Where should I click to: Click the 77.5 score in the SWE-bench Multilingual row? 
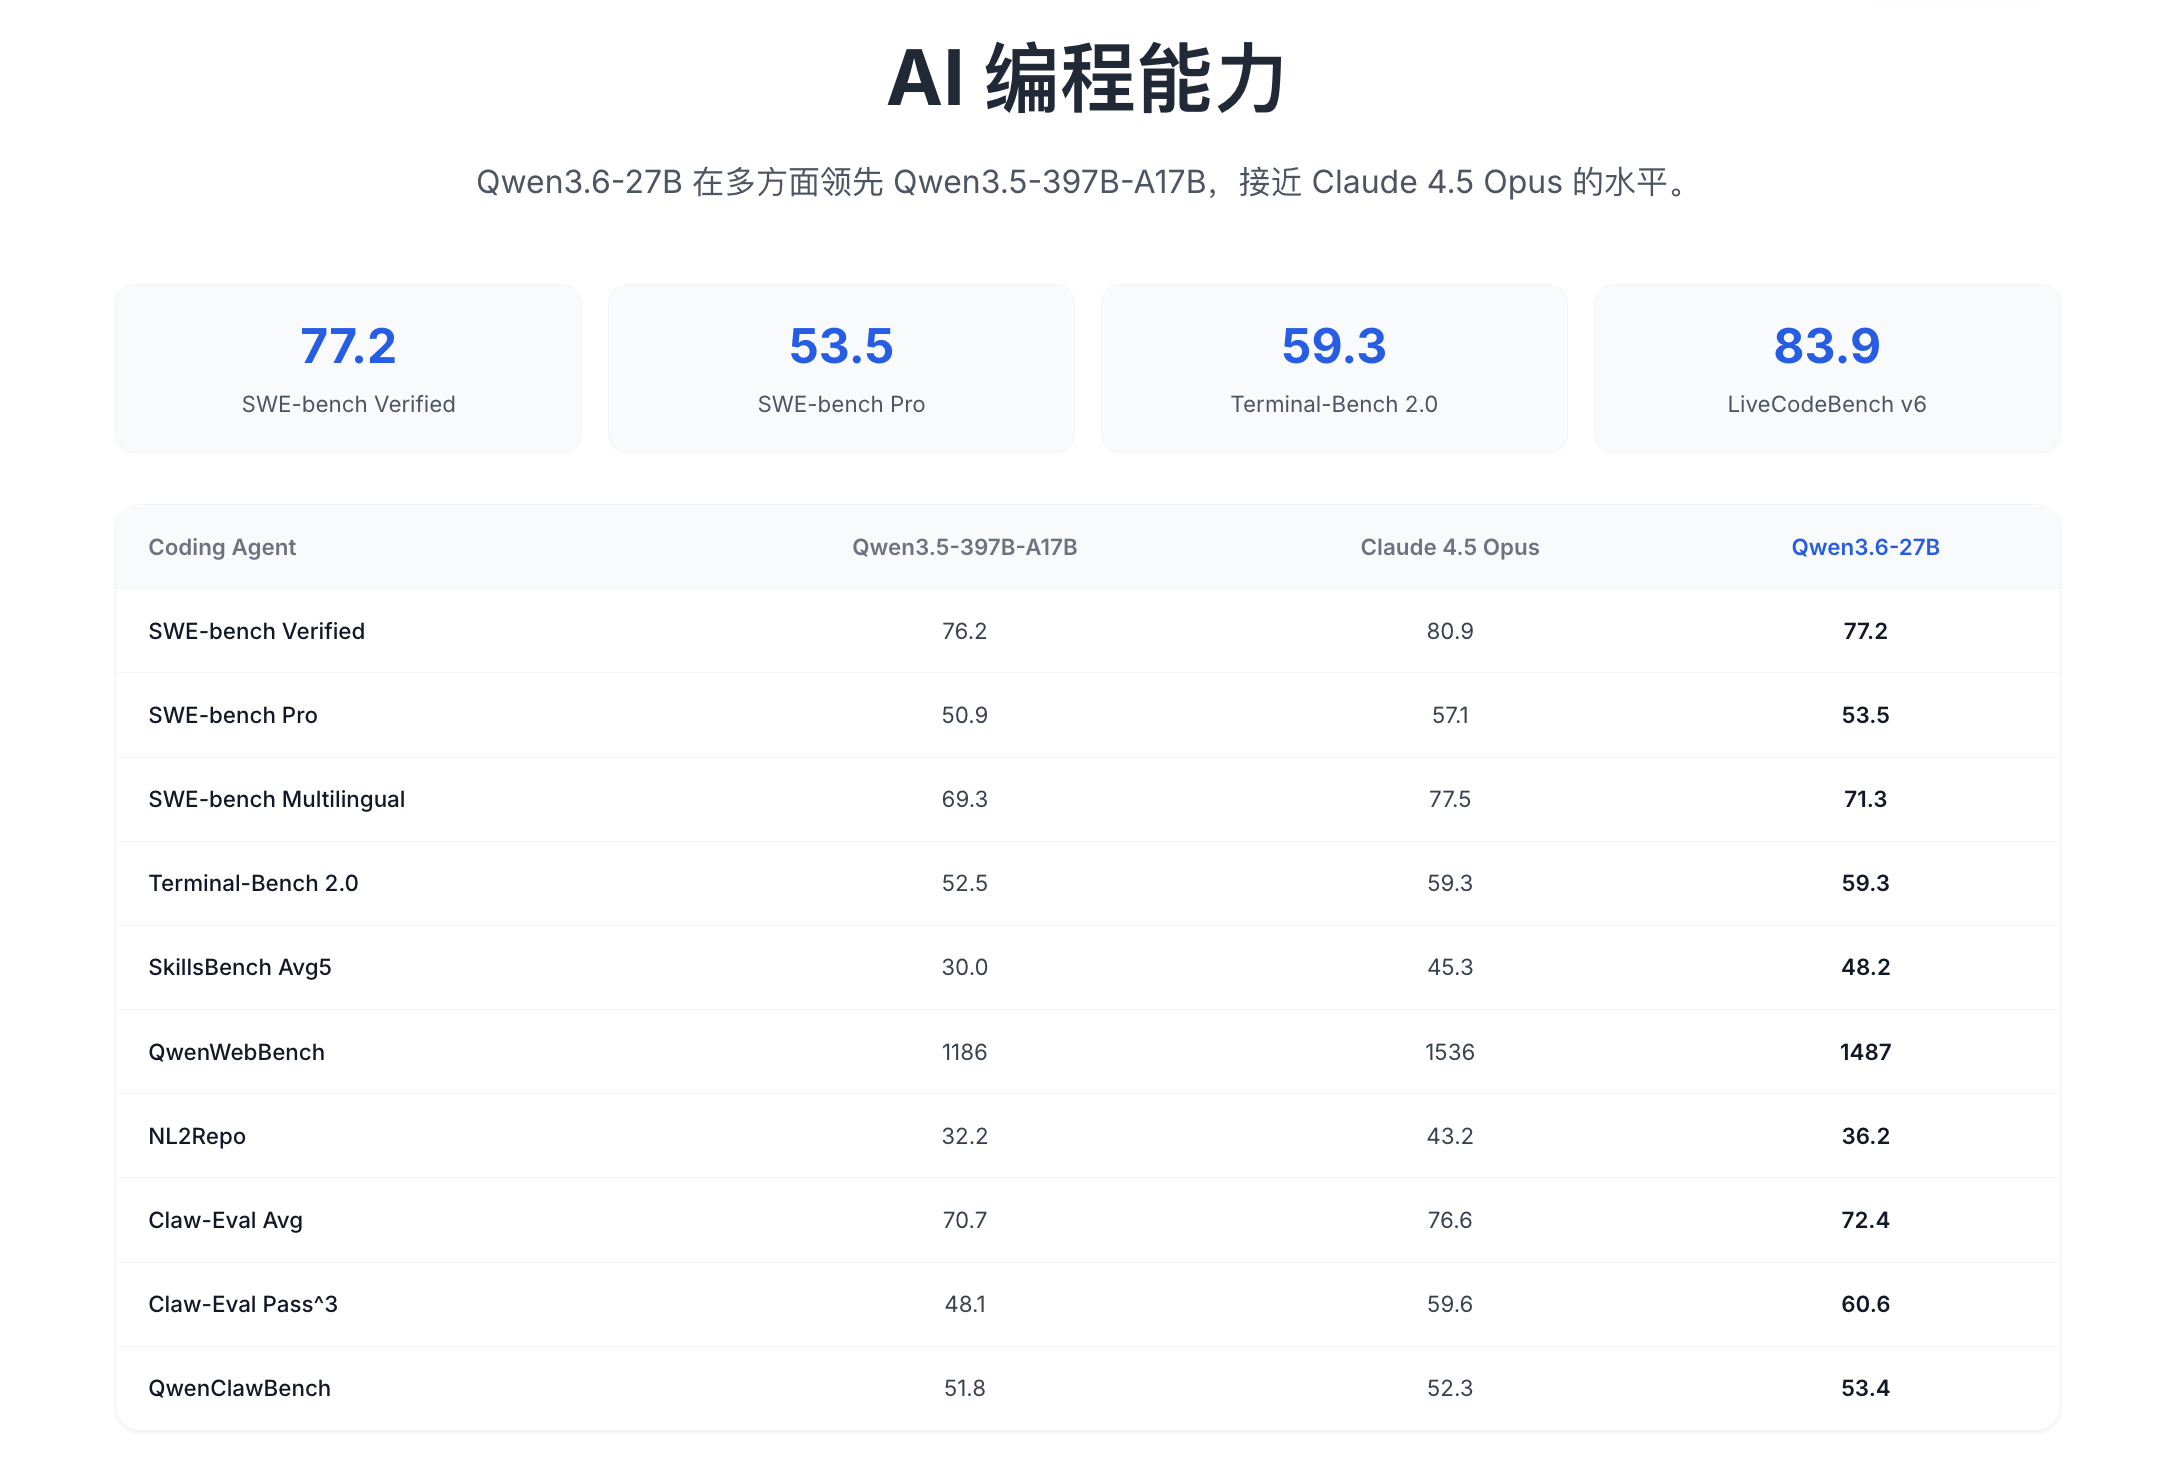point(1450,799)
